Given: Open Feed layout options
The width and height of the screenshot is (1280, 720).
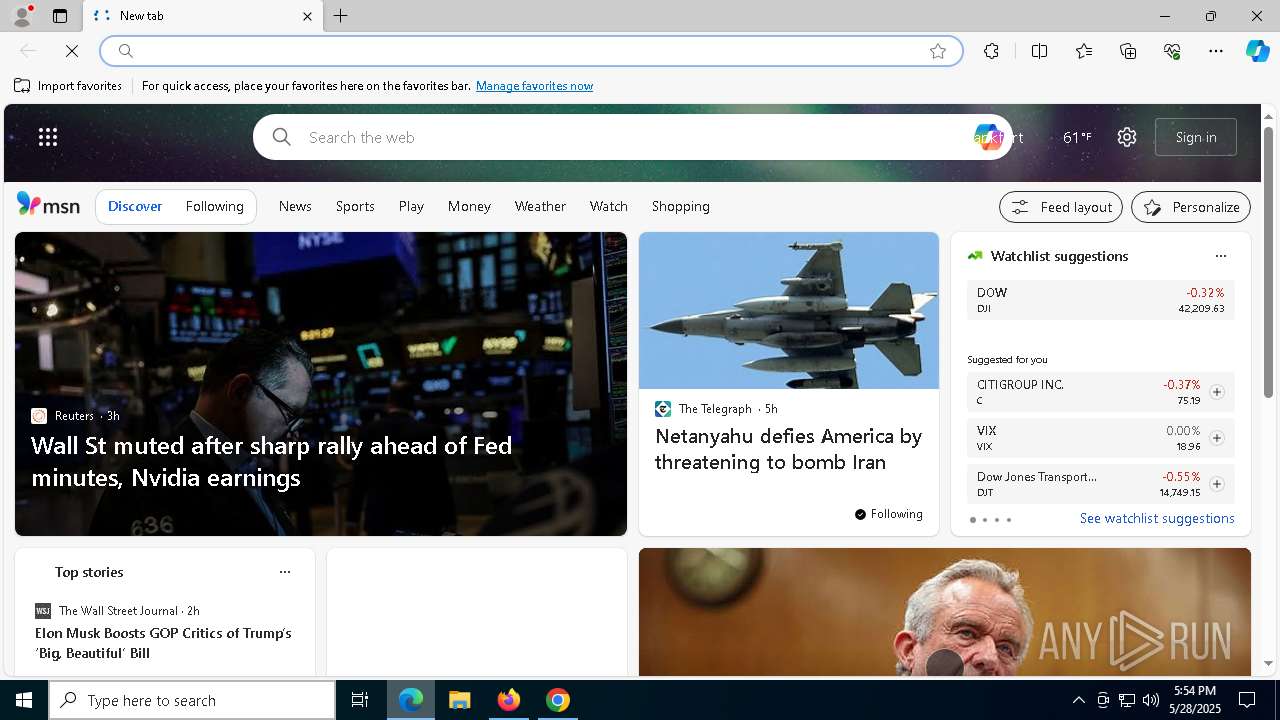Looking at the screenshot, I should pyautogui.click(x=1061, y=207).
